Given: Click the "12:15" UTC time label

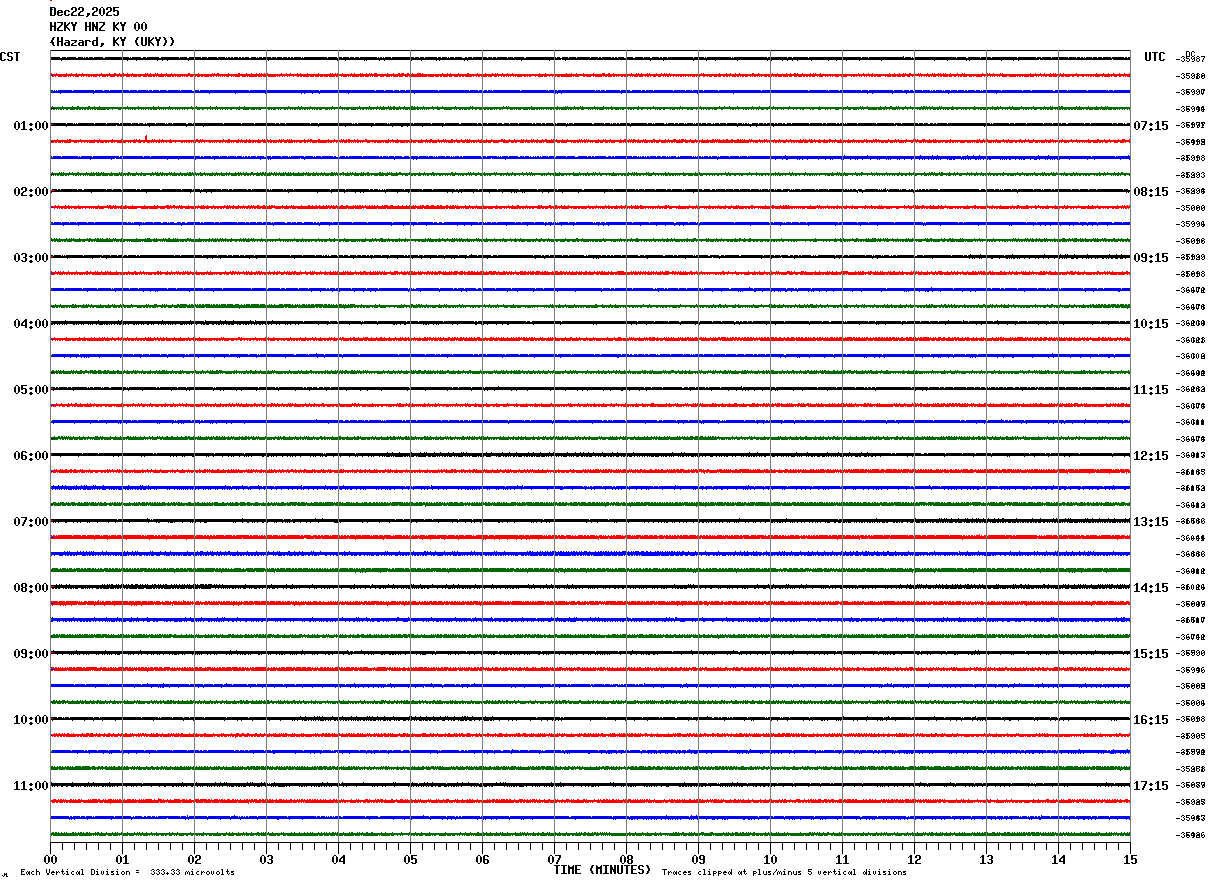Looking at the screenshot, I should point(1151,456).
